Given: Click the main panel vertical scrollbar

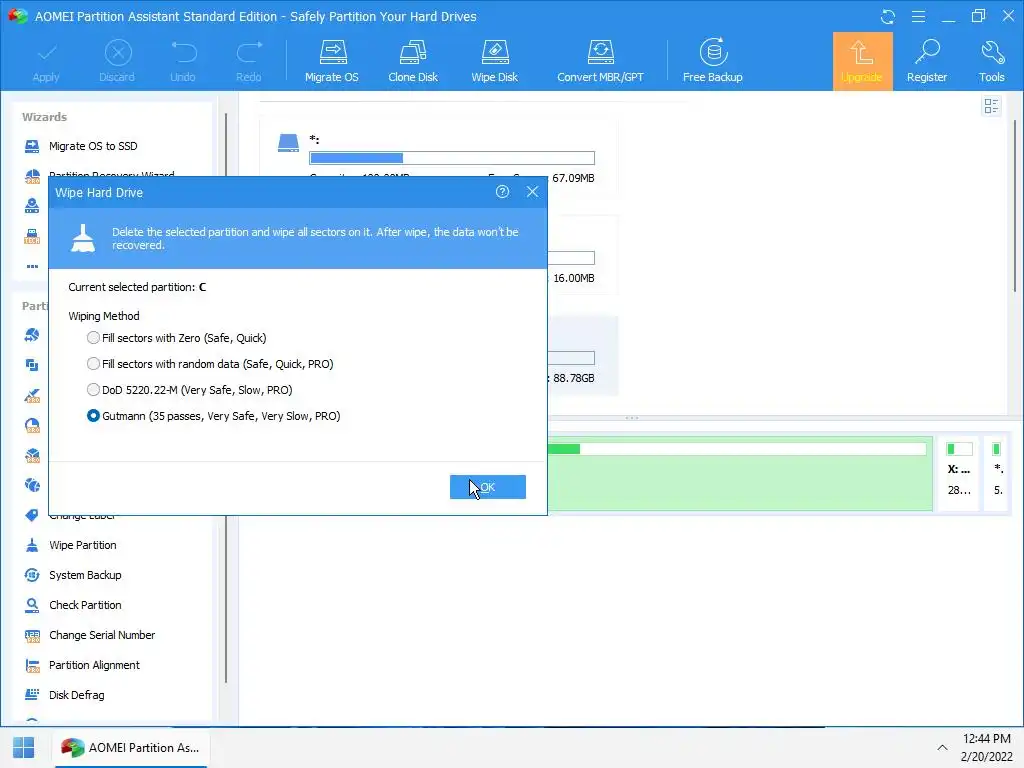Looking at the screenshot, I should pos(1014,206).
